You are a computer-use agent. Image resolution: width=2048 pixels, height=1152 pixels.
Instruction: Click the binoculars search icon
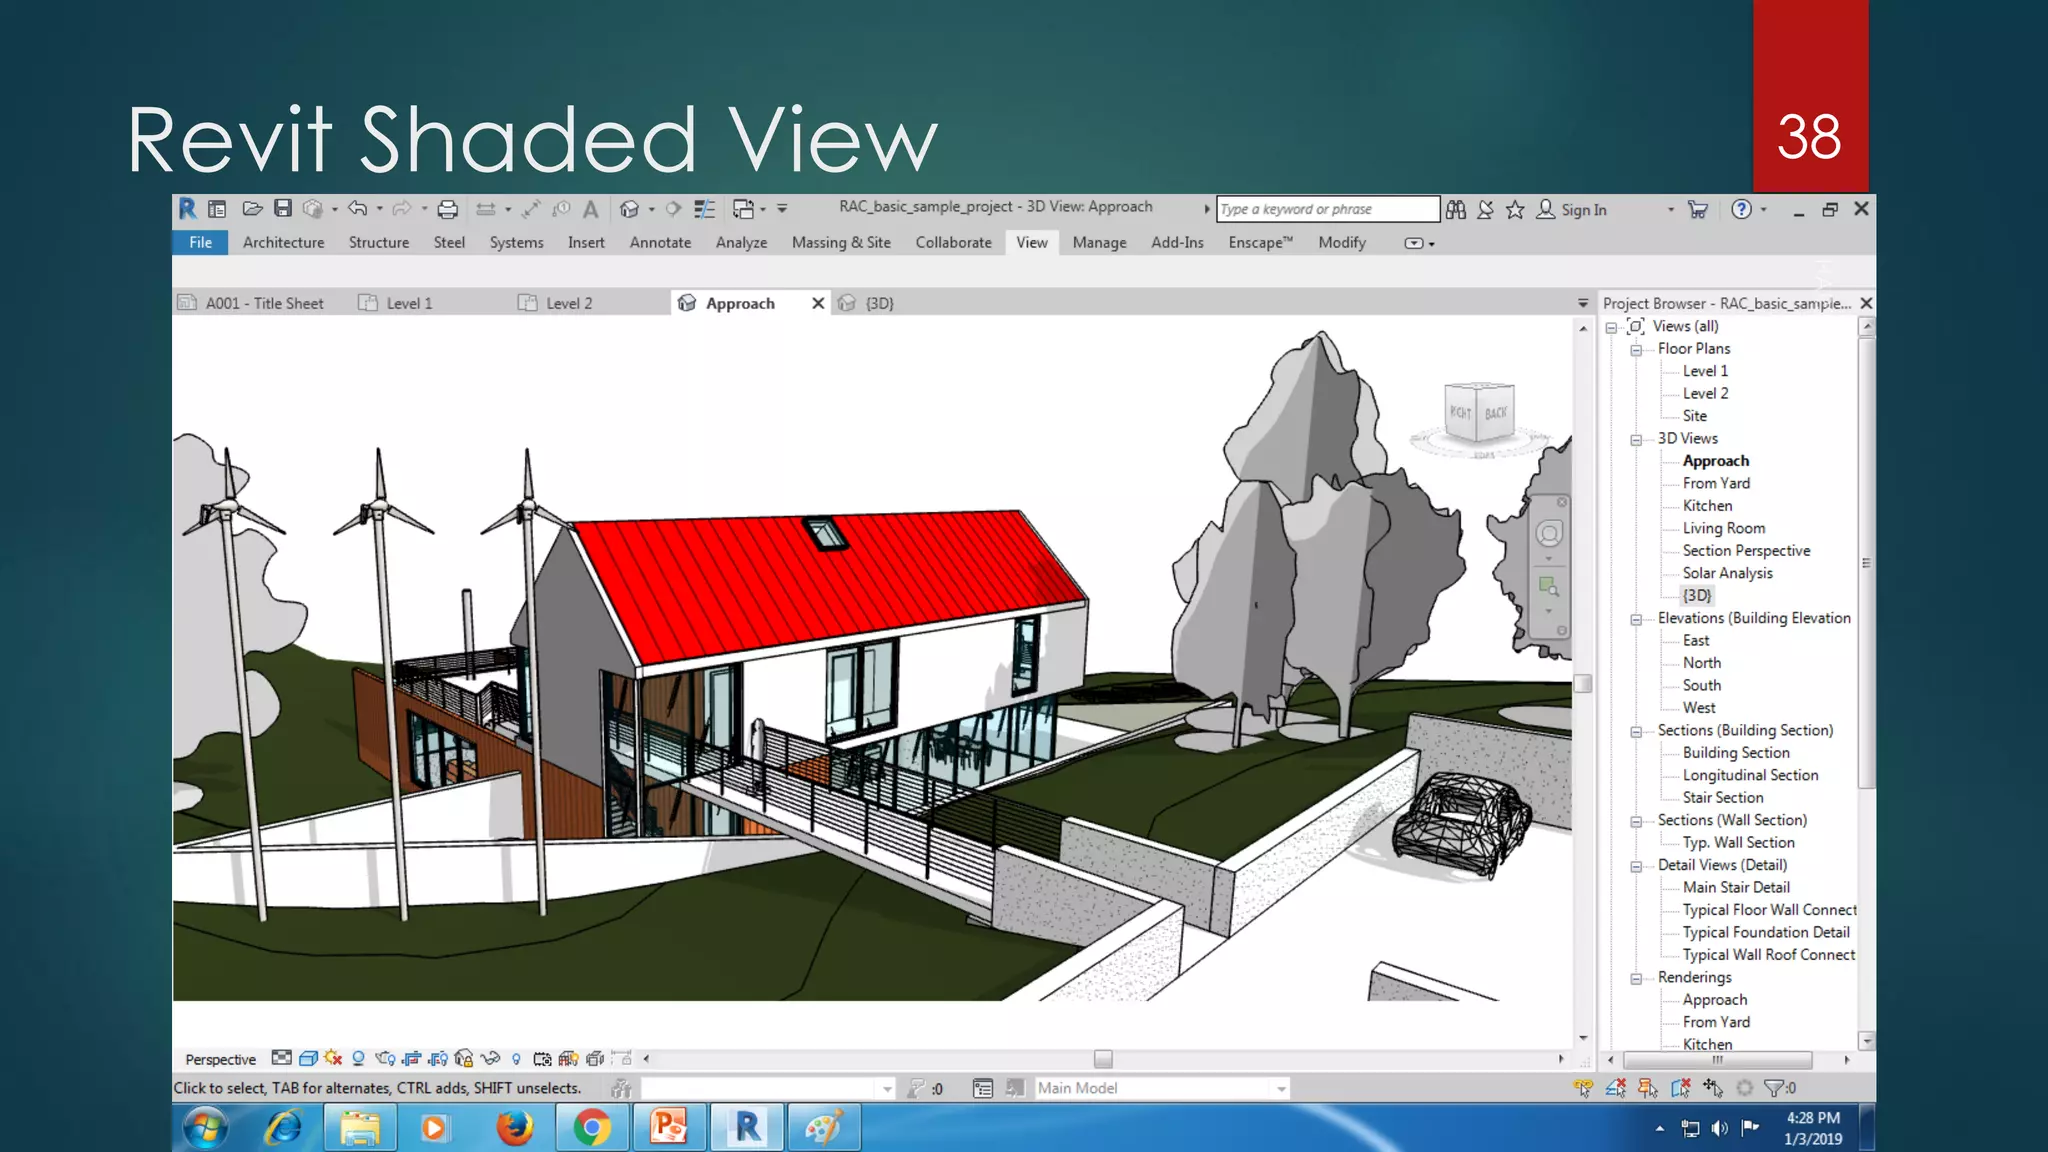click(1456, 209)
